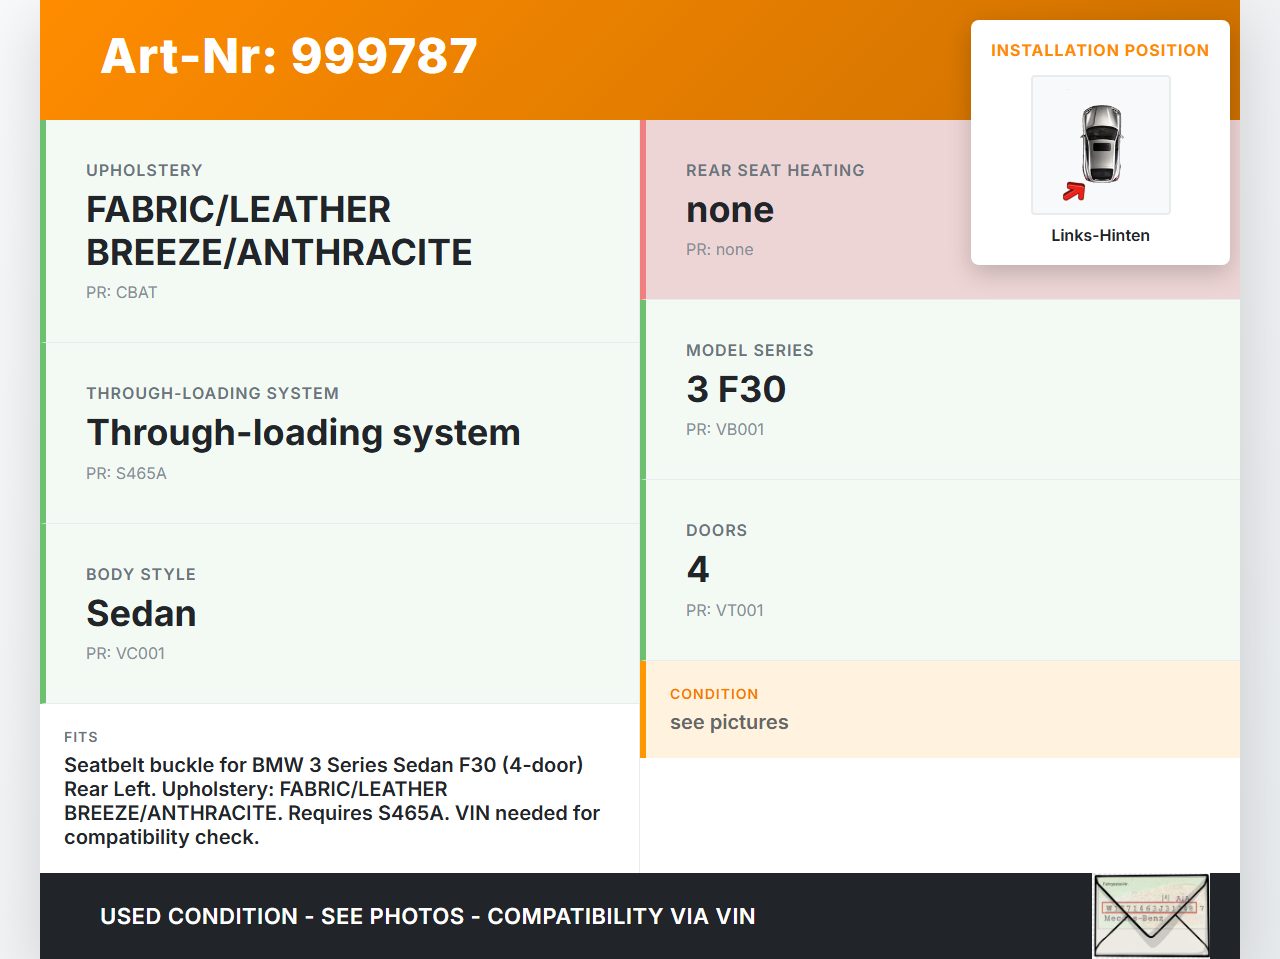Click the MODEL SERIES label
The height and width of the screenshot is (959, 1280).
[x=750, y=350]
